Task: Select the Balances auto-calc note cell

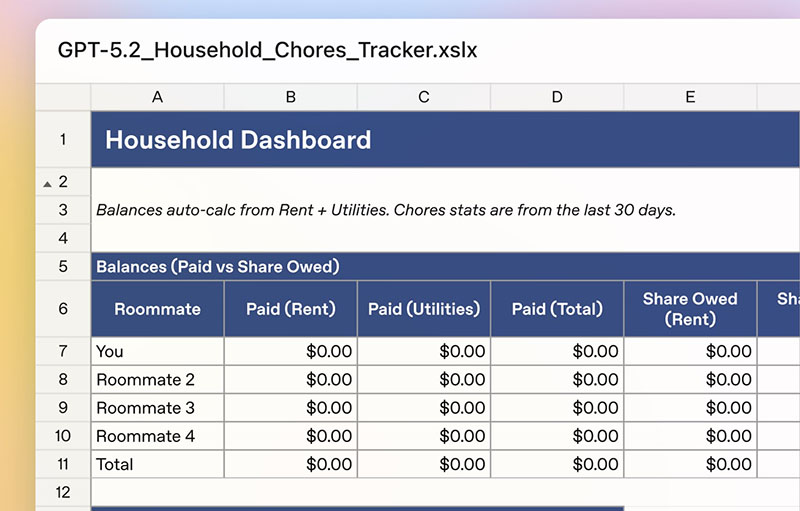Action: point(386,210)
